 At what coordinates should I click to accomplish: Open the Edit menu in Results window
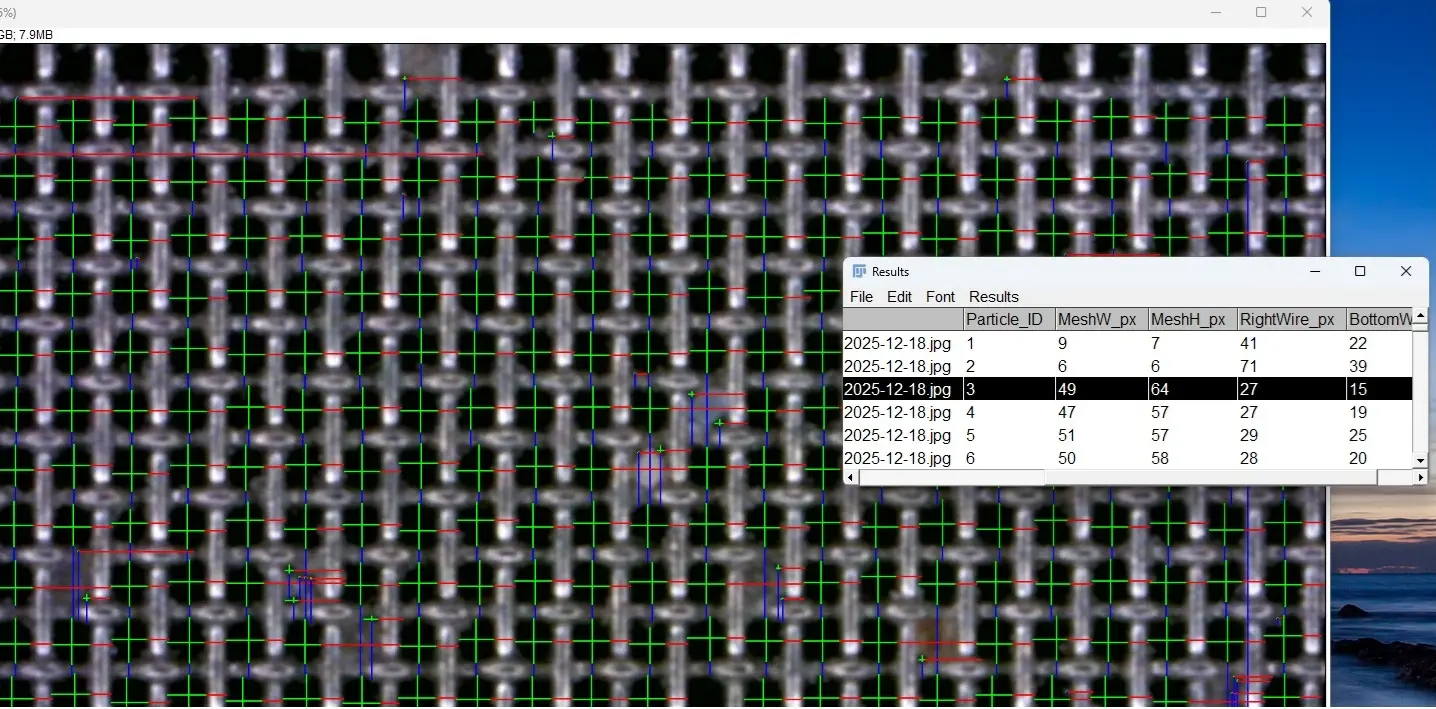[x=899, y=297]
